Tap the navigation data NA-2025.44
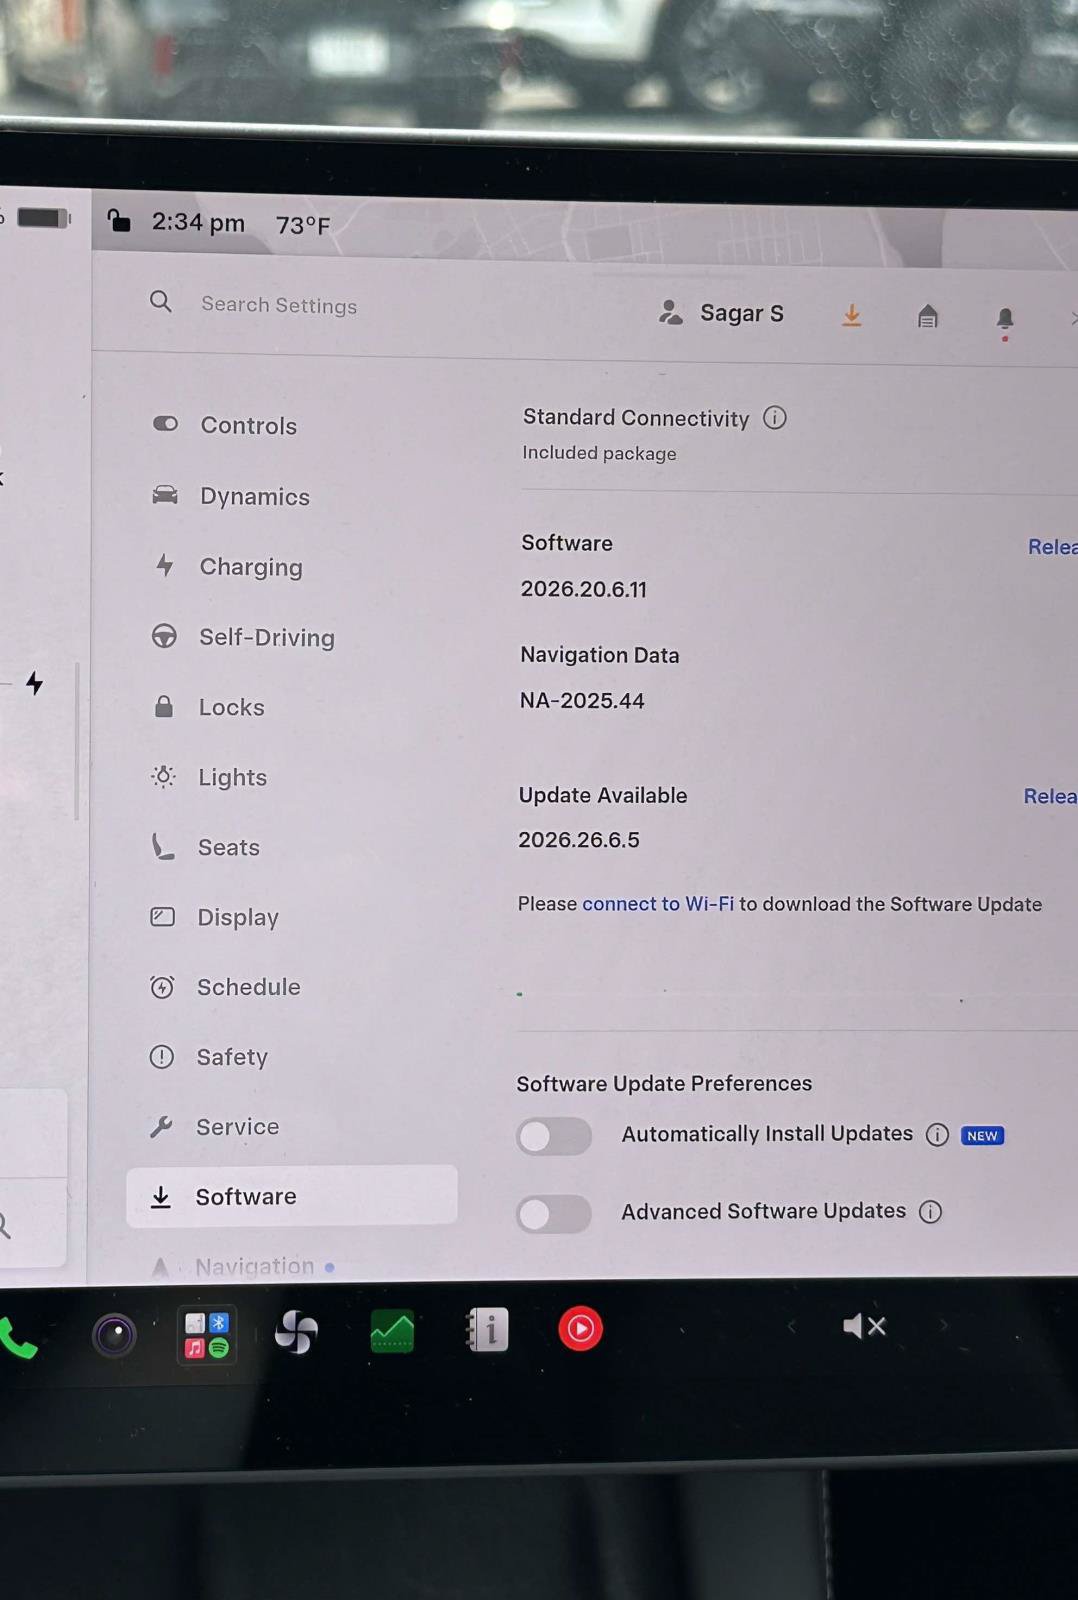This screenshot has height=1600, width=1078. click(582, 700)
